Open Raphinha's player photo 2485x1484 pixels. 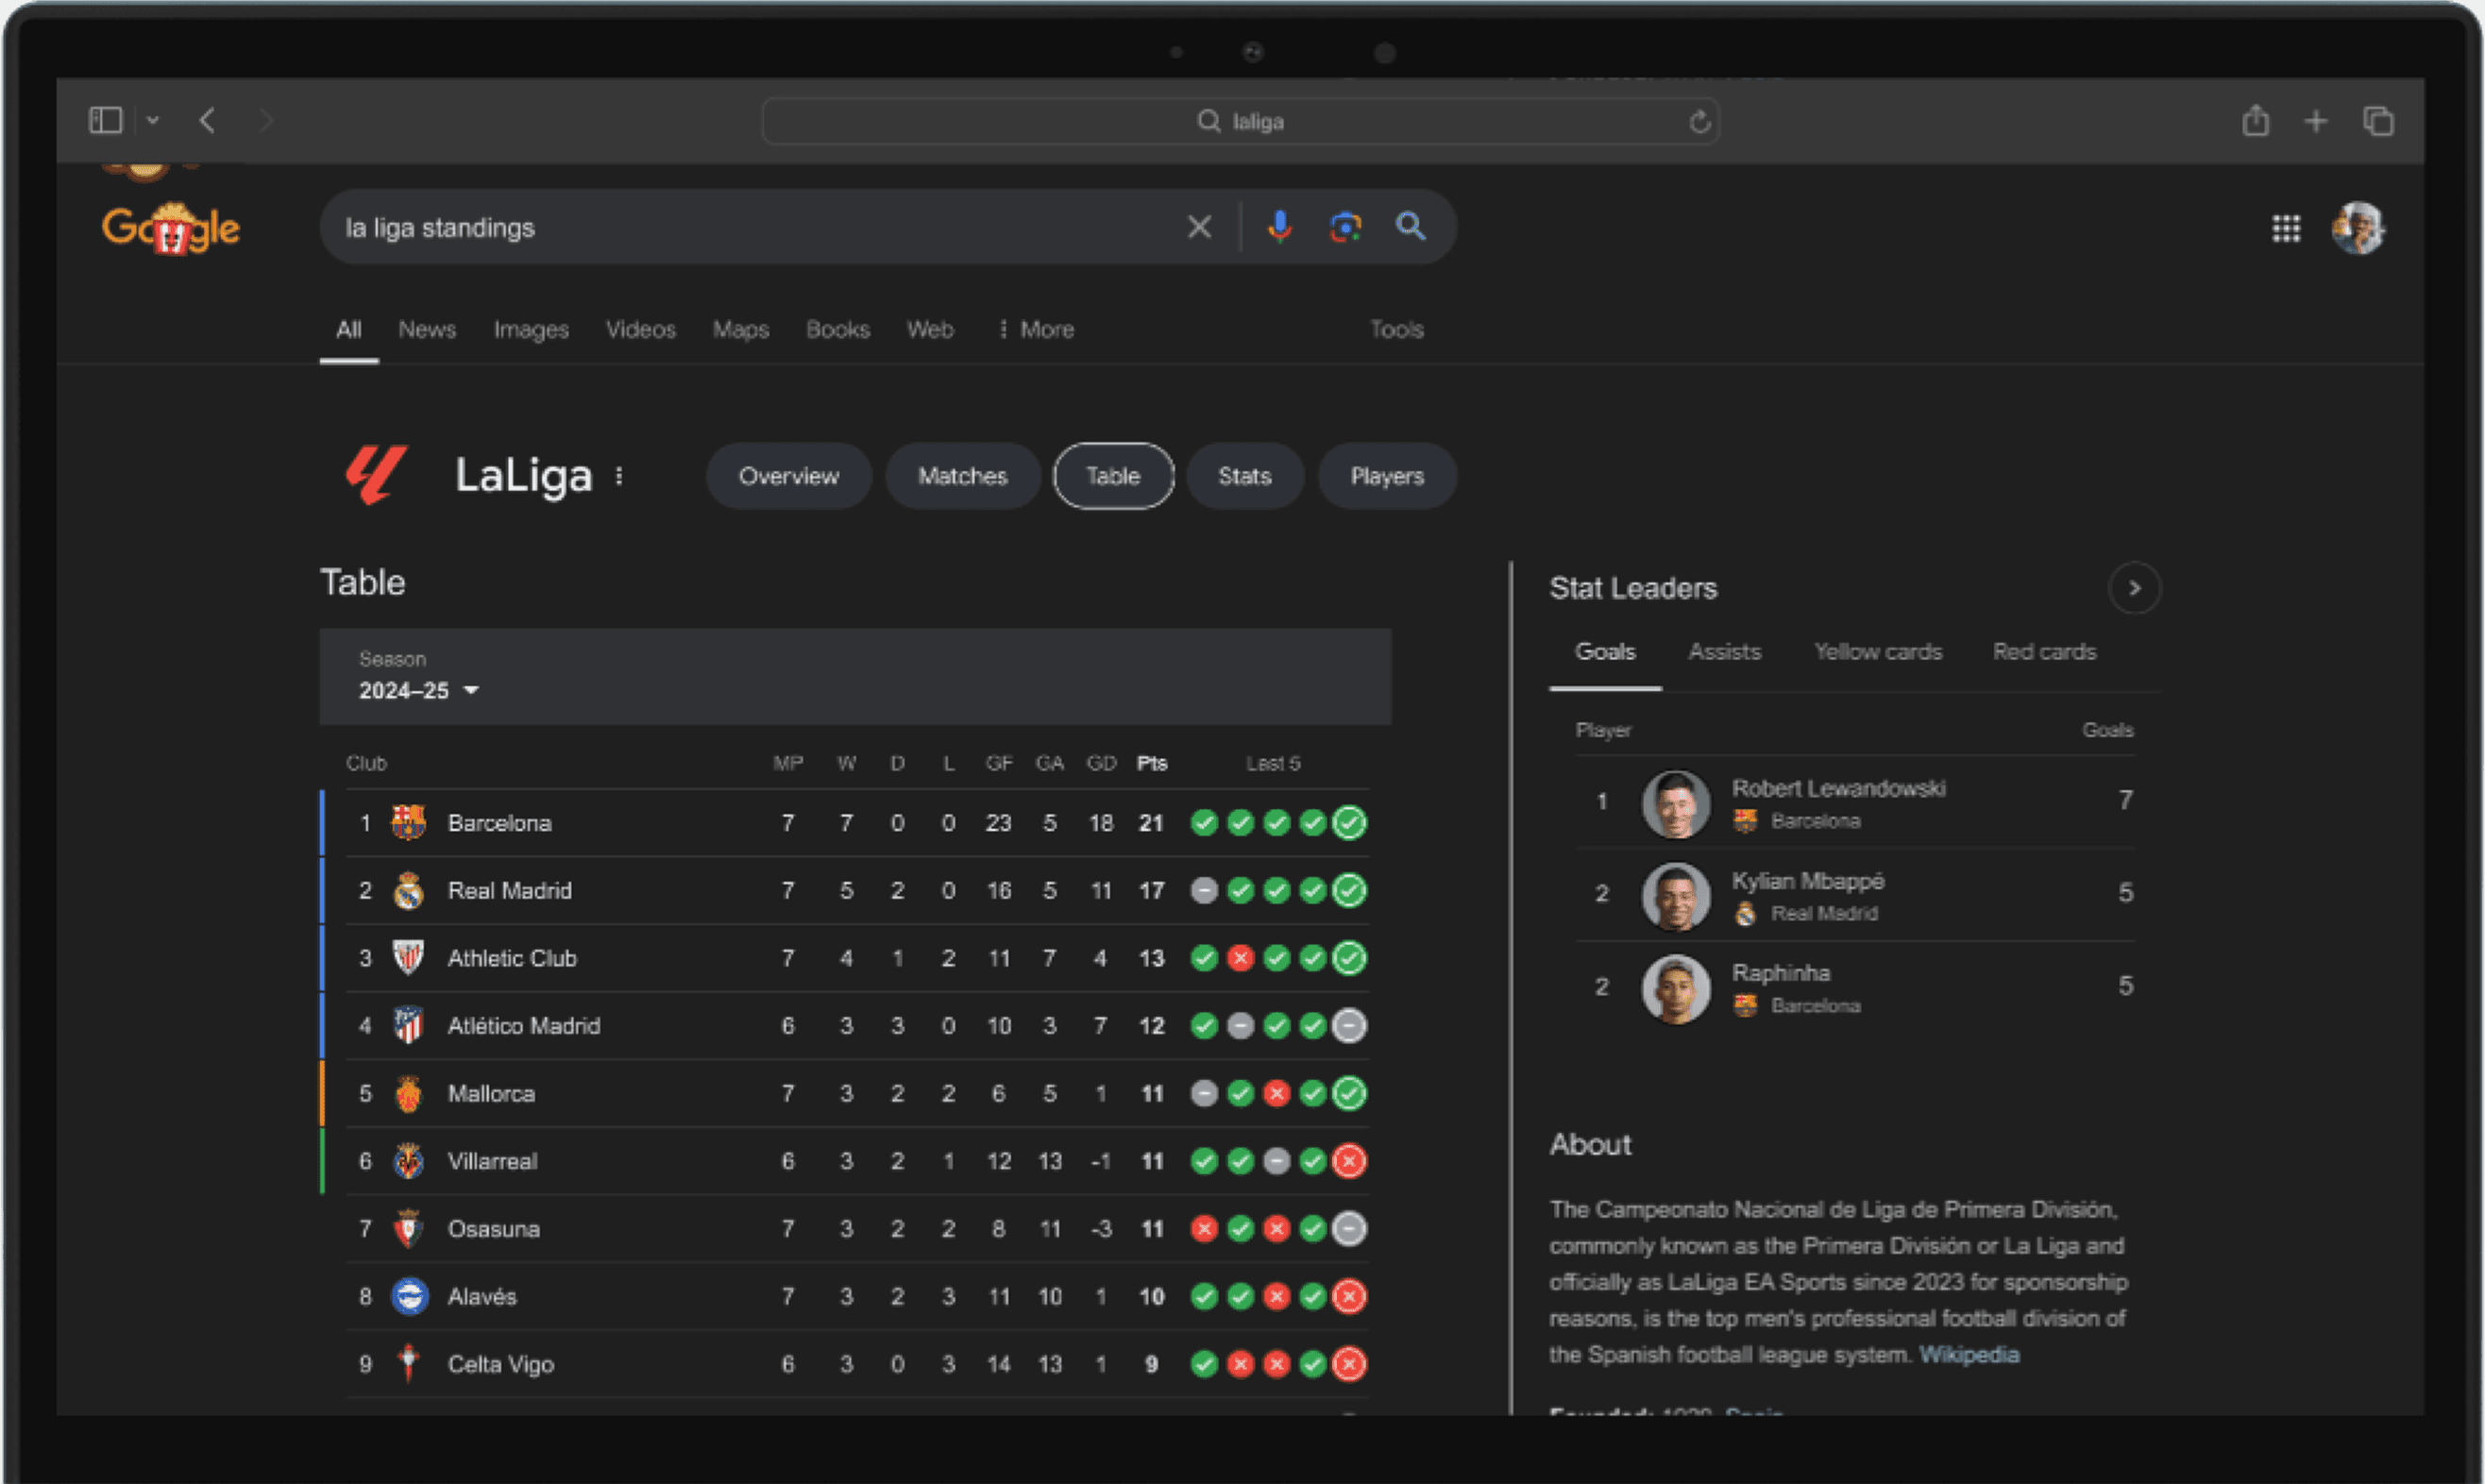click(1676, 989)
